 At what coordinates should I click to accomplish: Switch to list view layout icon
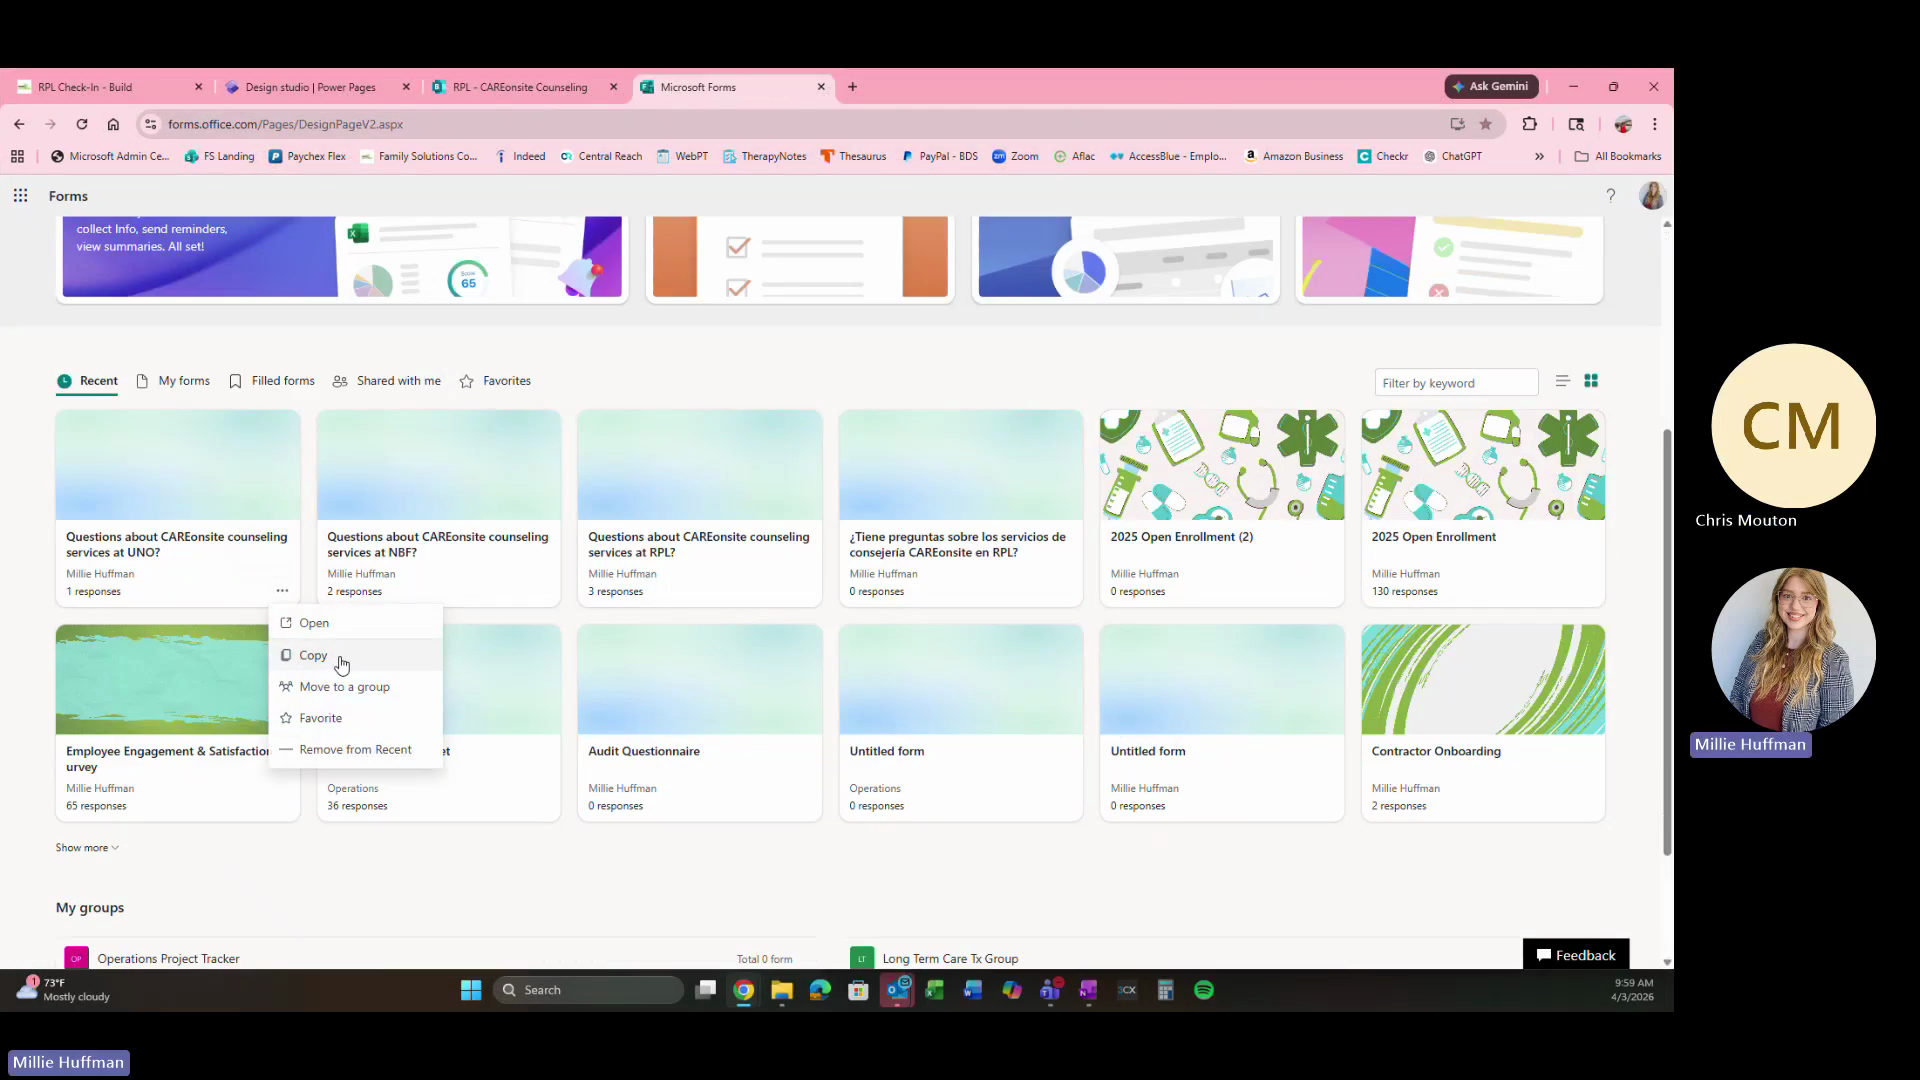coord(1563,381)
